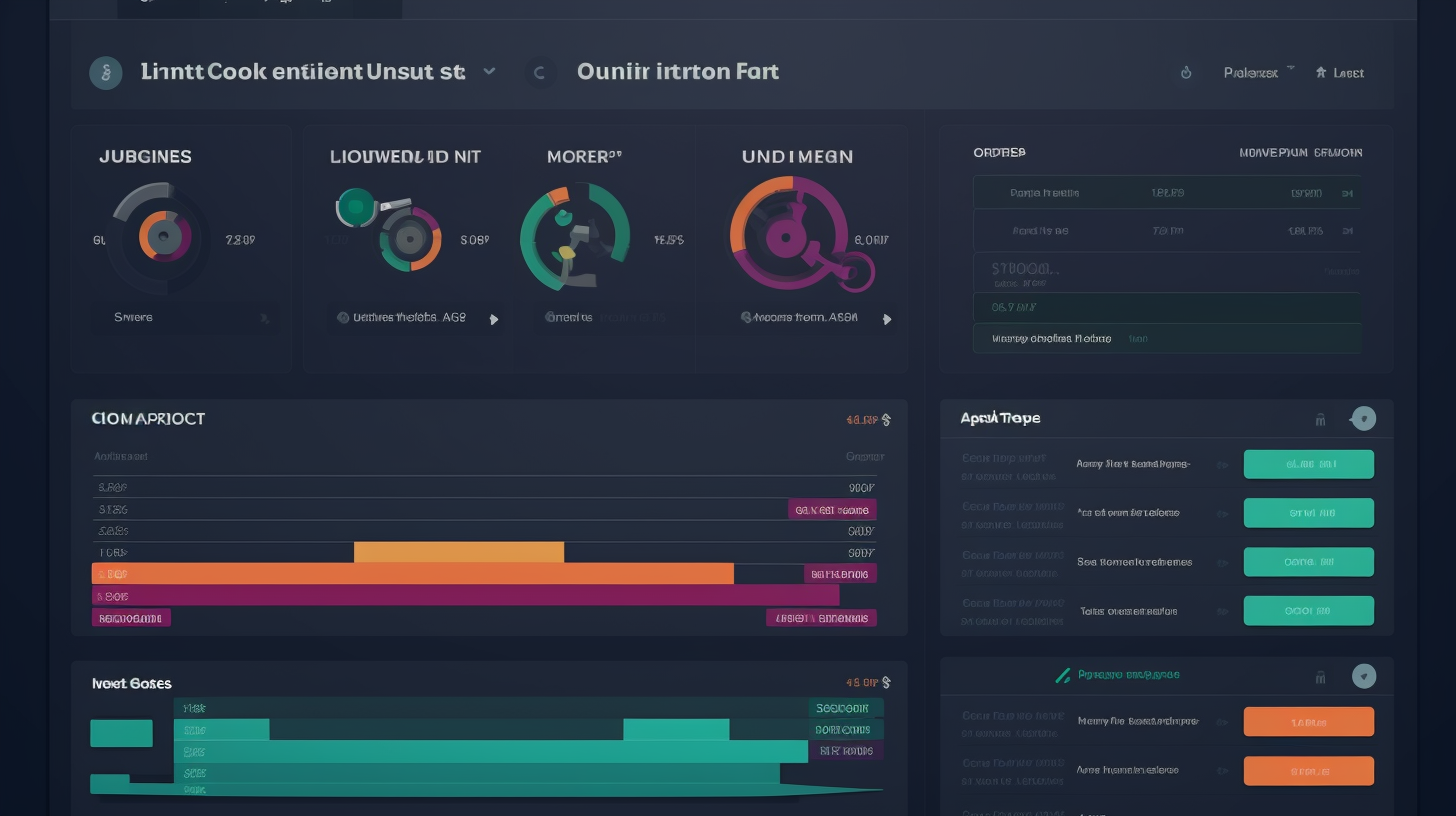
Task: Click the first green button in 'Aprul Trepe' list
Action: point(1308,464)
